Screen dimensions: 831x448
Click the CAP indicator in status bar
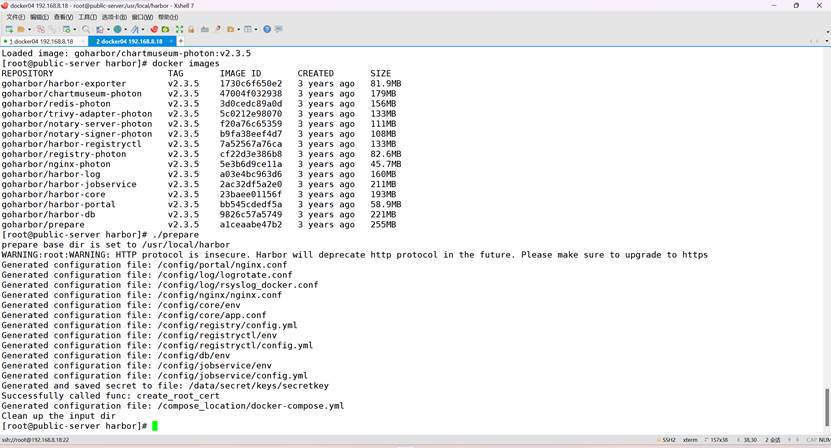click(x=811, y=440)
